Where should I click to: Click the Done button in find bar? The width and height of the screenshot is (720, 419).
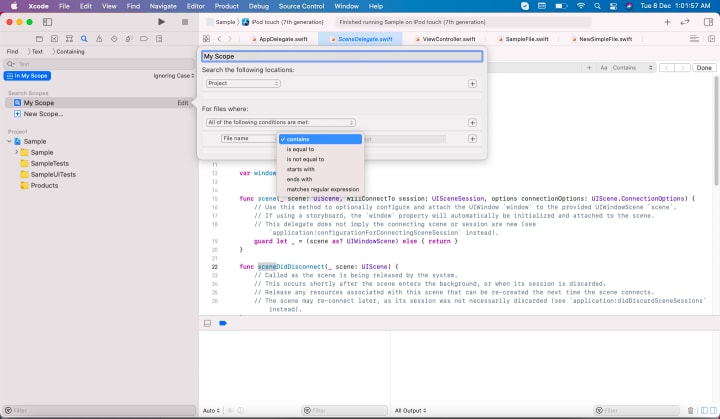pos(704,68)
